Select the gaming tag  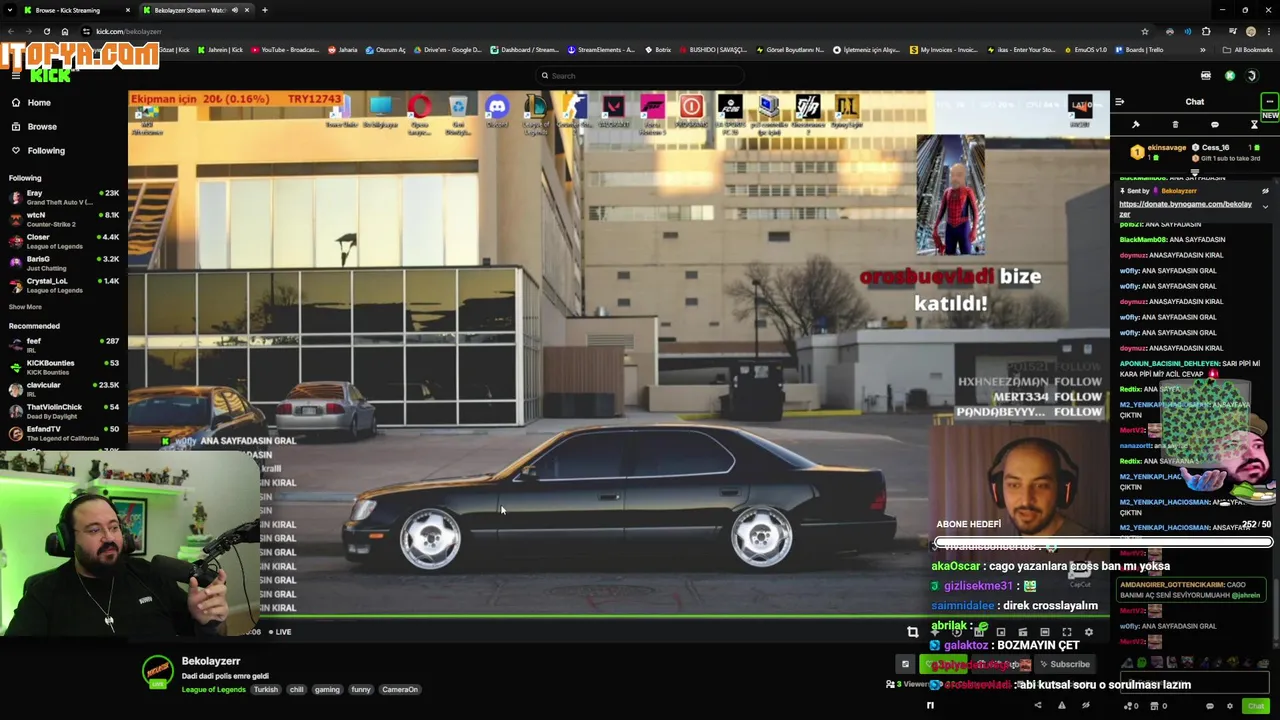tap(327, 689)
